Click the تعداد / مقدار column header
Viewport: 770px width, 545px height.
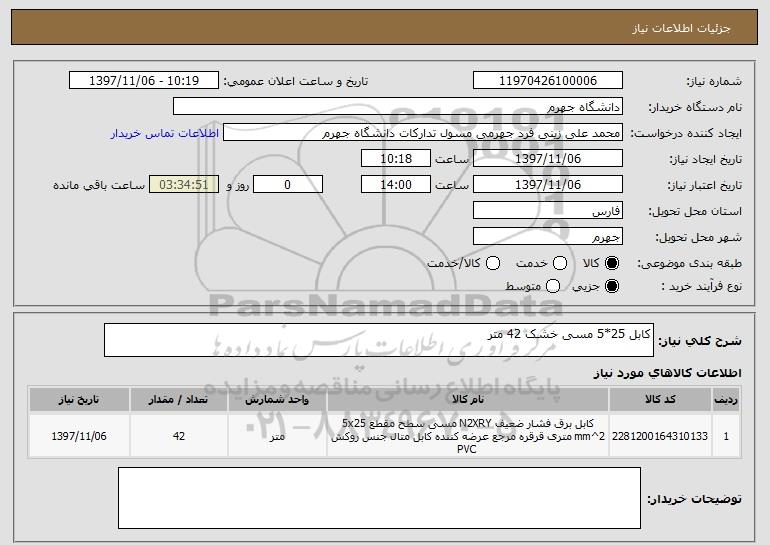[x=179, y=400]
